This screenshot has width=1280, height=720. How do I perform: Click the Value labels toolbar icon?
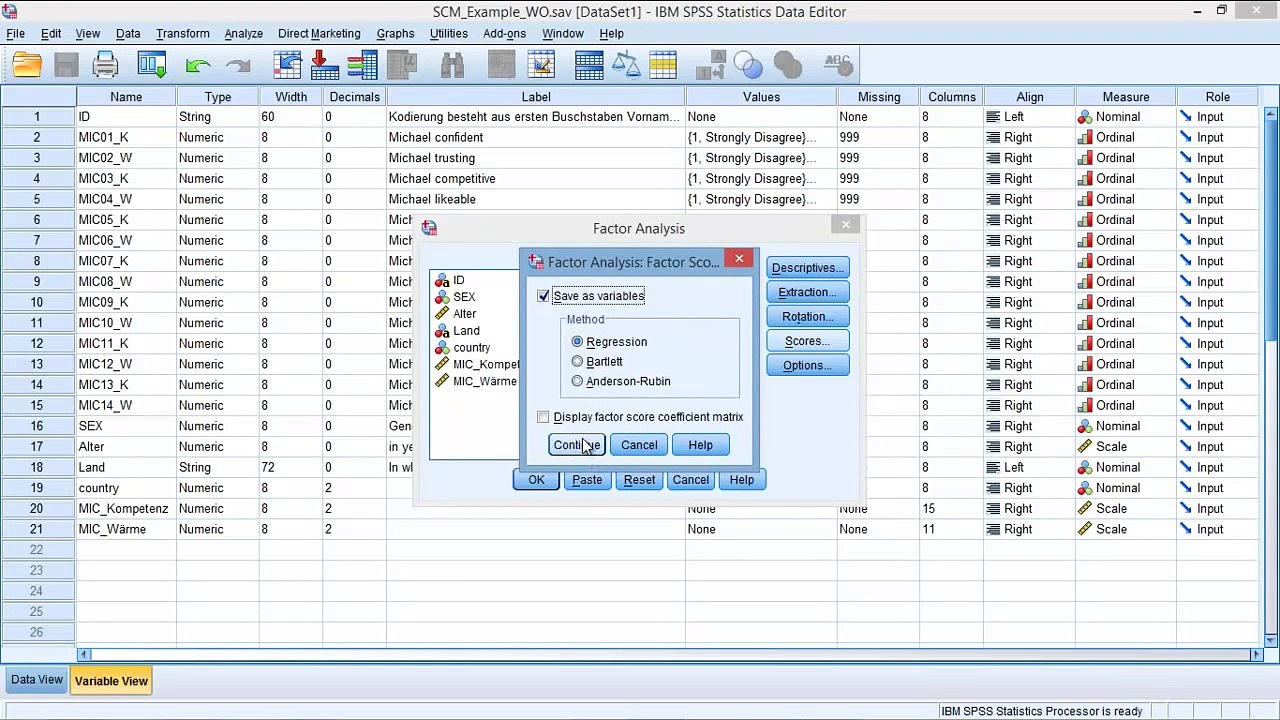click(710, 66)
